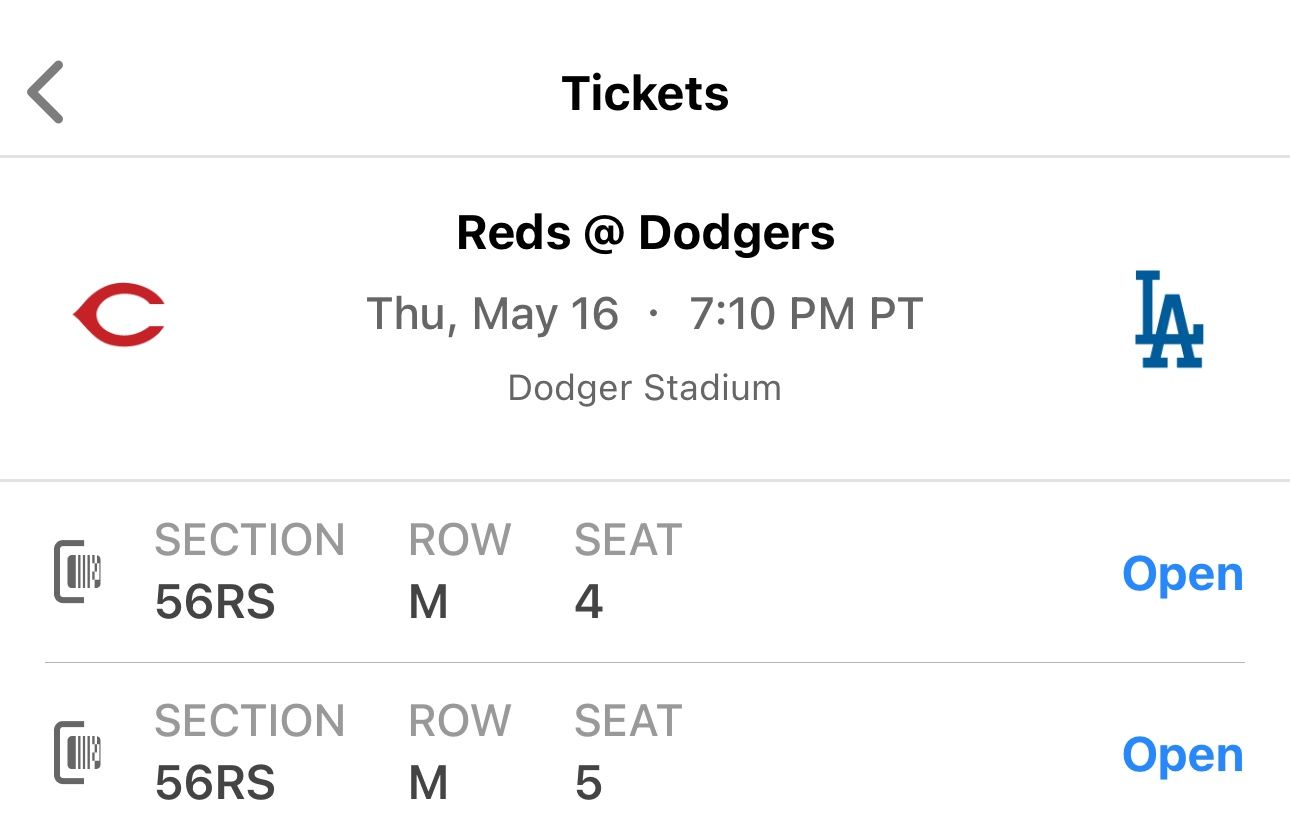
Task: Tap the LA Dodgers logo
Action: 1168,319
